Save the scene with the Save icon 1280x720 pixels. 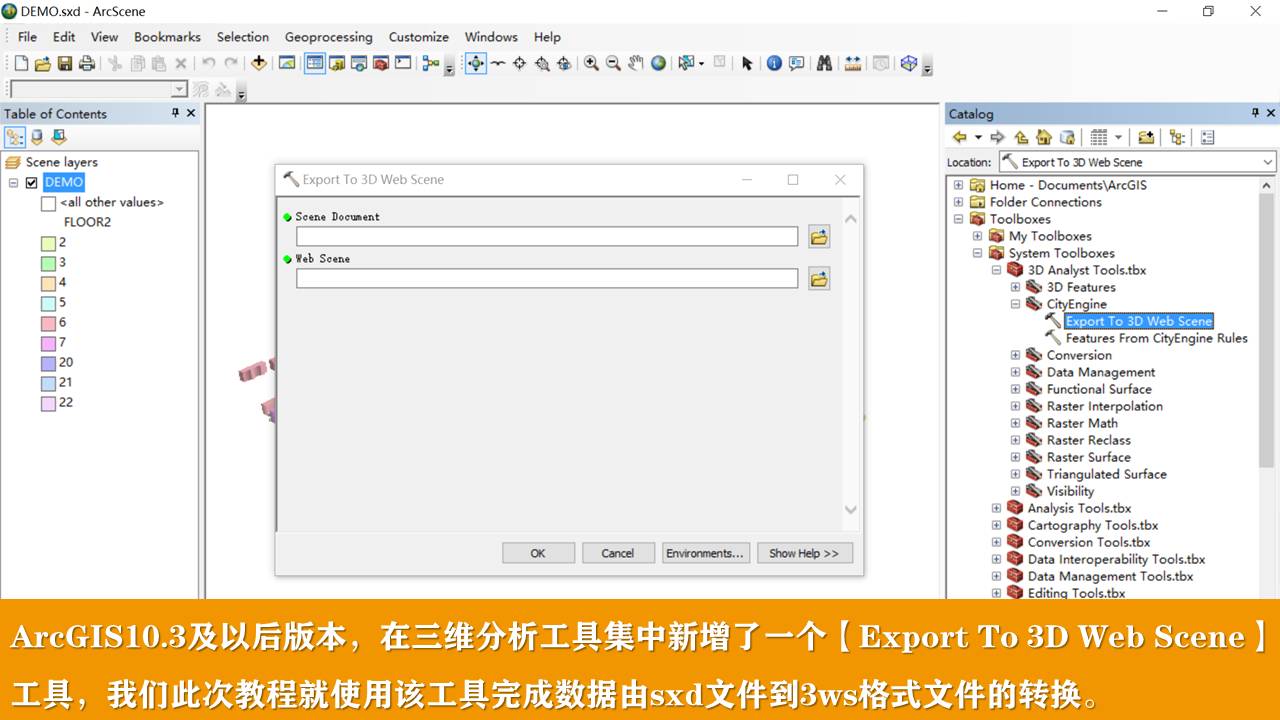click(x=65, y=63)
